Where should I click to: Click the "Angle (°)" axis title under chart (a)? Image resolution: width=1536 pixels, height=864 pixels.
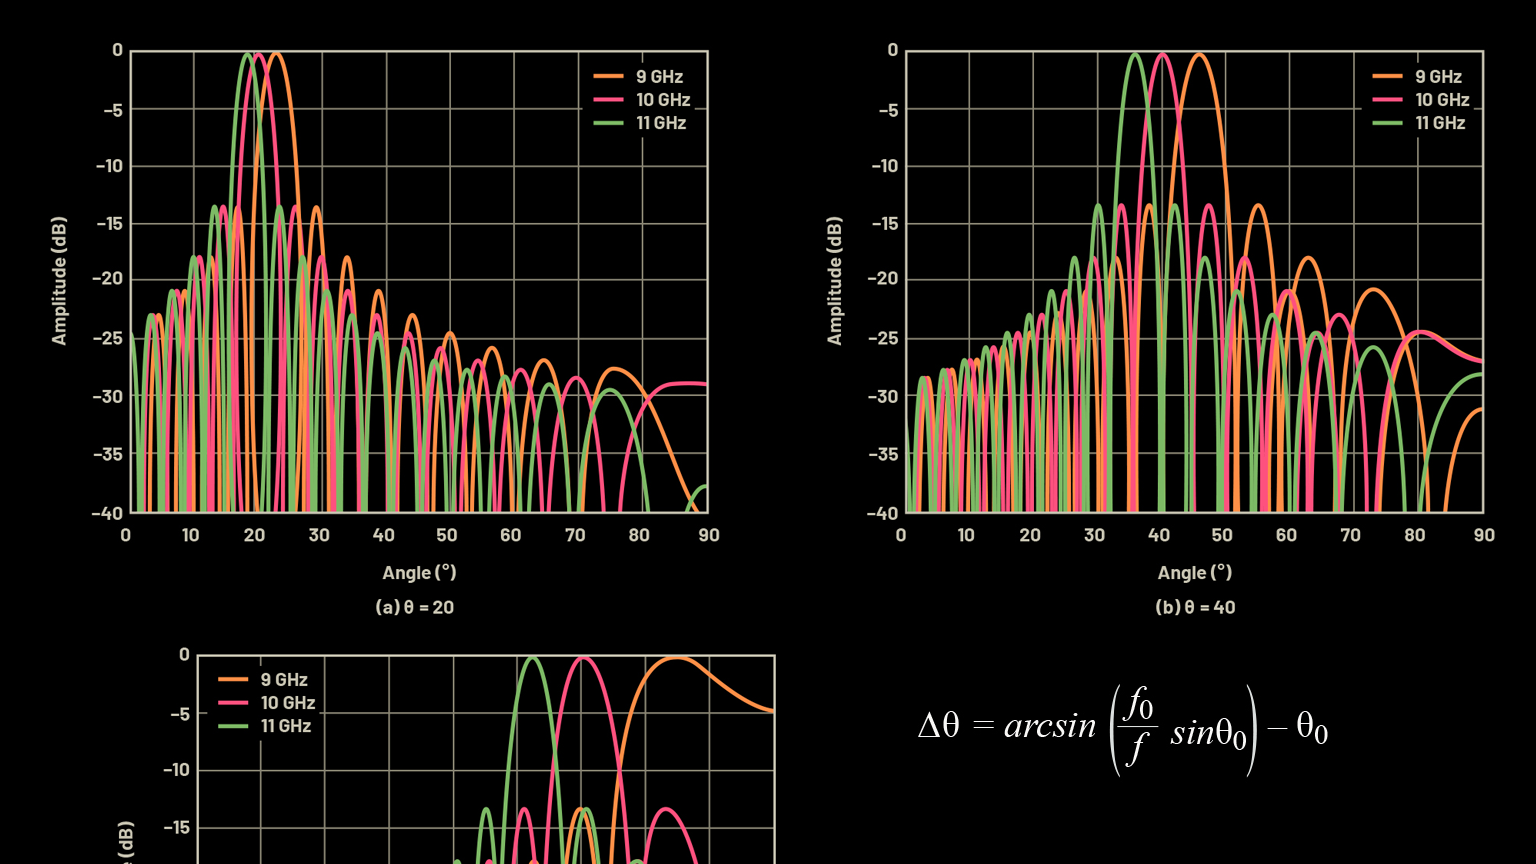click(419, 572)
